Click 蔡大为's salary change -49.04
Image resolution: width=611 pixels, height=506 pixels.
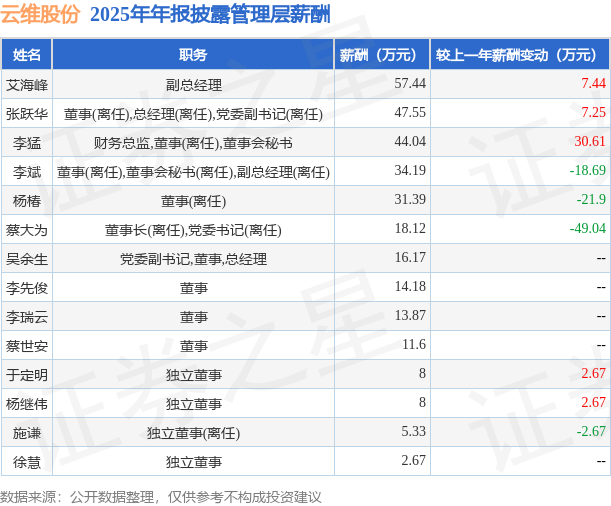[x=588, y=228]
